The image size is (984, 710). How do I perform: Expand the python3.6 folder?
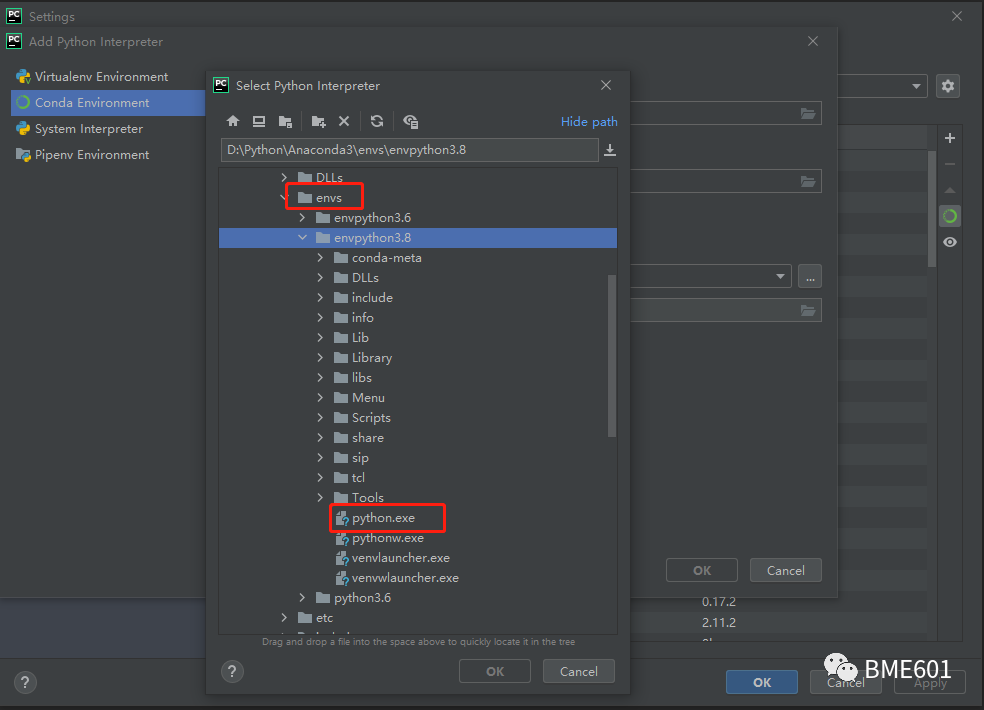302,598
